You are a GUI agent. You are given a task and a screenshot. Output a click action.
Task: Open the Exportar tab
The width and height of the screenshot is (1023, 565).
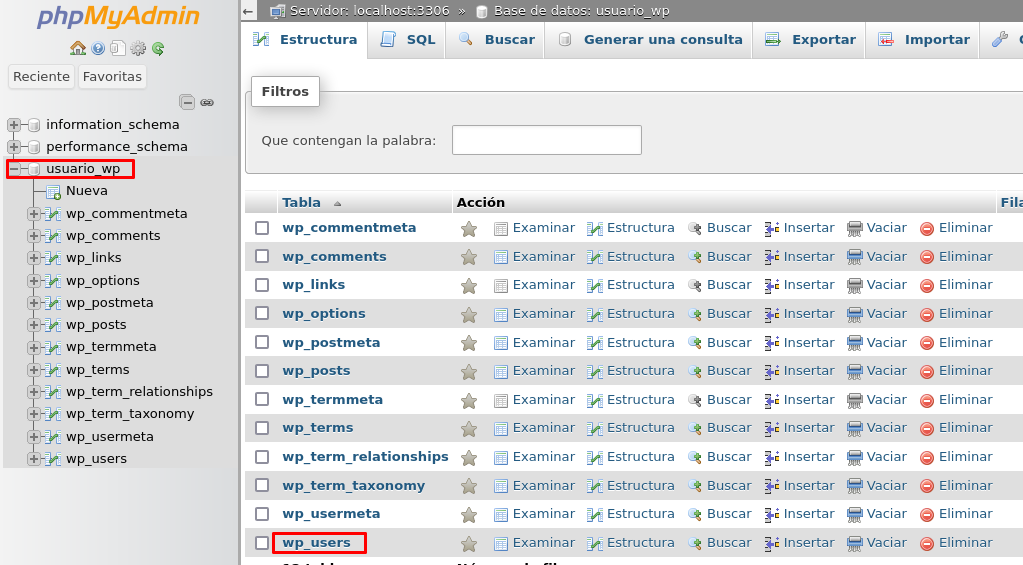pyautogui.click(x=810, y=40)
